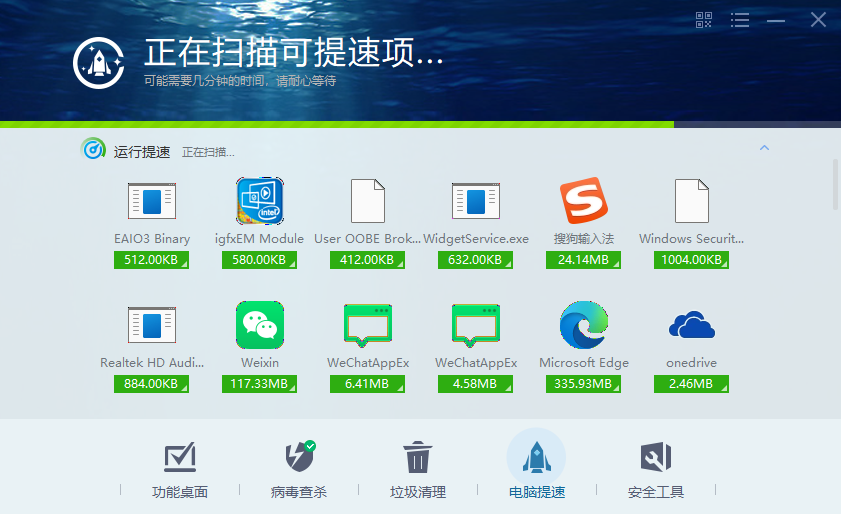Open the 垃圾清理 tab

click(418, 469)
